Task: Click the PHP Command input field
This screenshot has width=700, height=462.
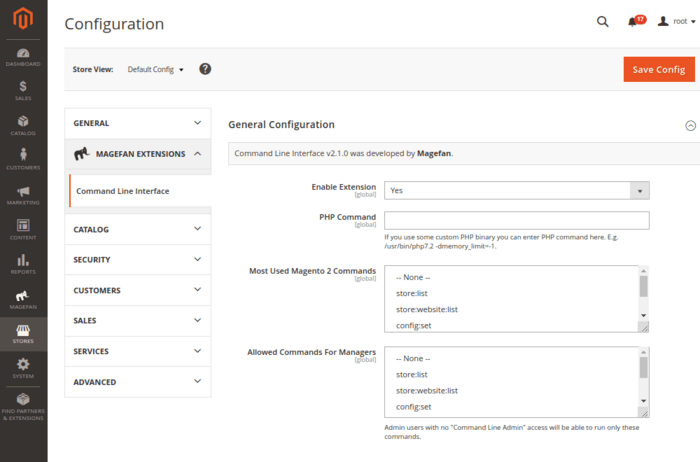Action: (517, 221)
